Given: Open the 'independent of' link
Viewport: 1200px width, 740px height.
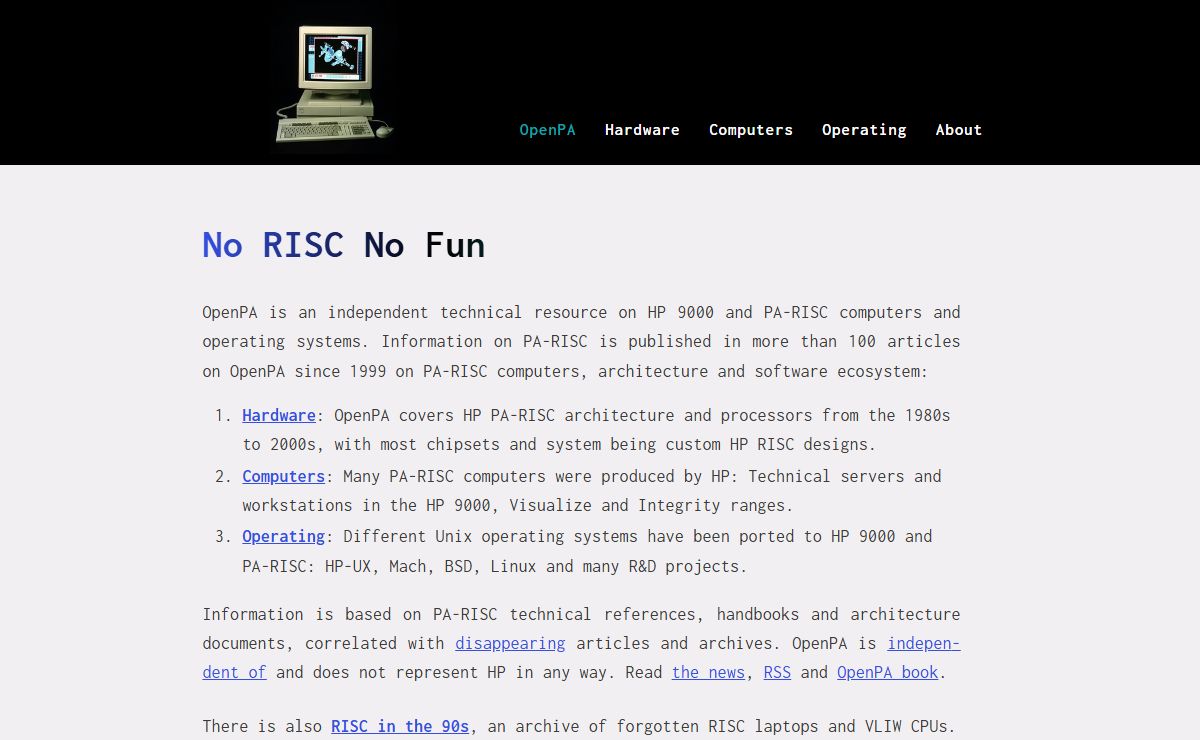Looking at the screenshot, I should 924,643.
